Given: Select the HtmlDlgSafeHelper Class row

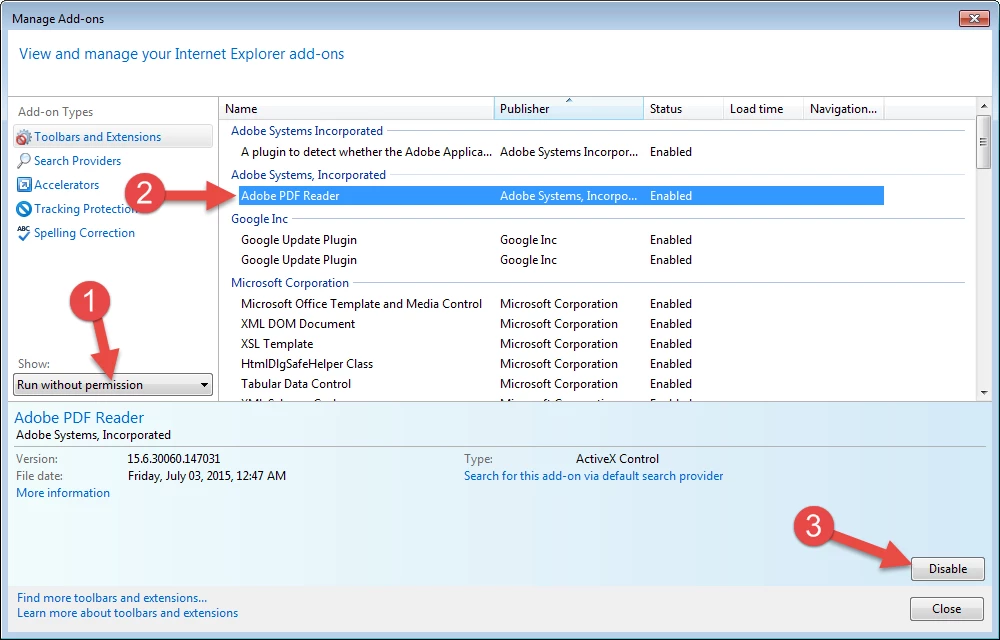Looking at the screenshot, I should pyautogui.click(x=561, y=363).
